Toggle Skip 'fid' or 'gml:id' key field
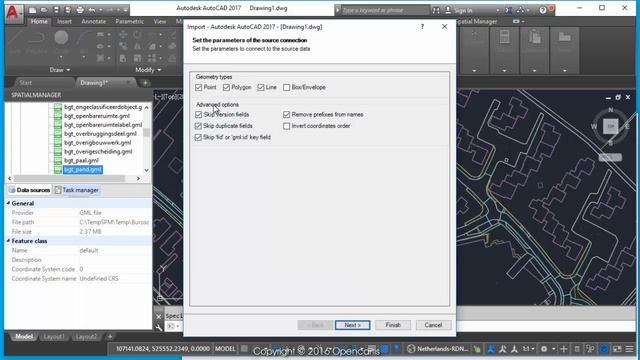Viewport: 640px width, 360px height. (199, 138)
